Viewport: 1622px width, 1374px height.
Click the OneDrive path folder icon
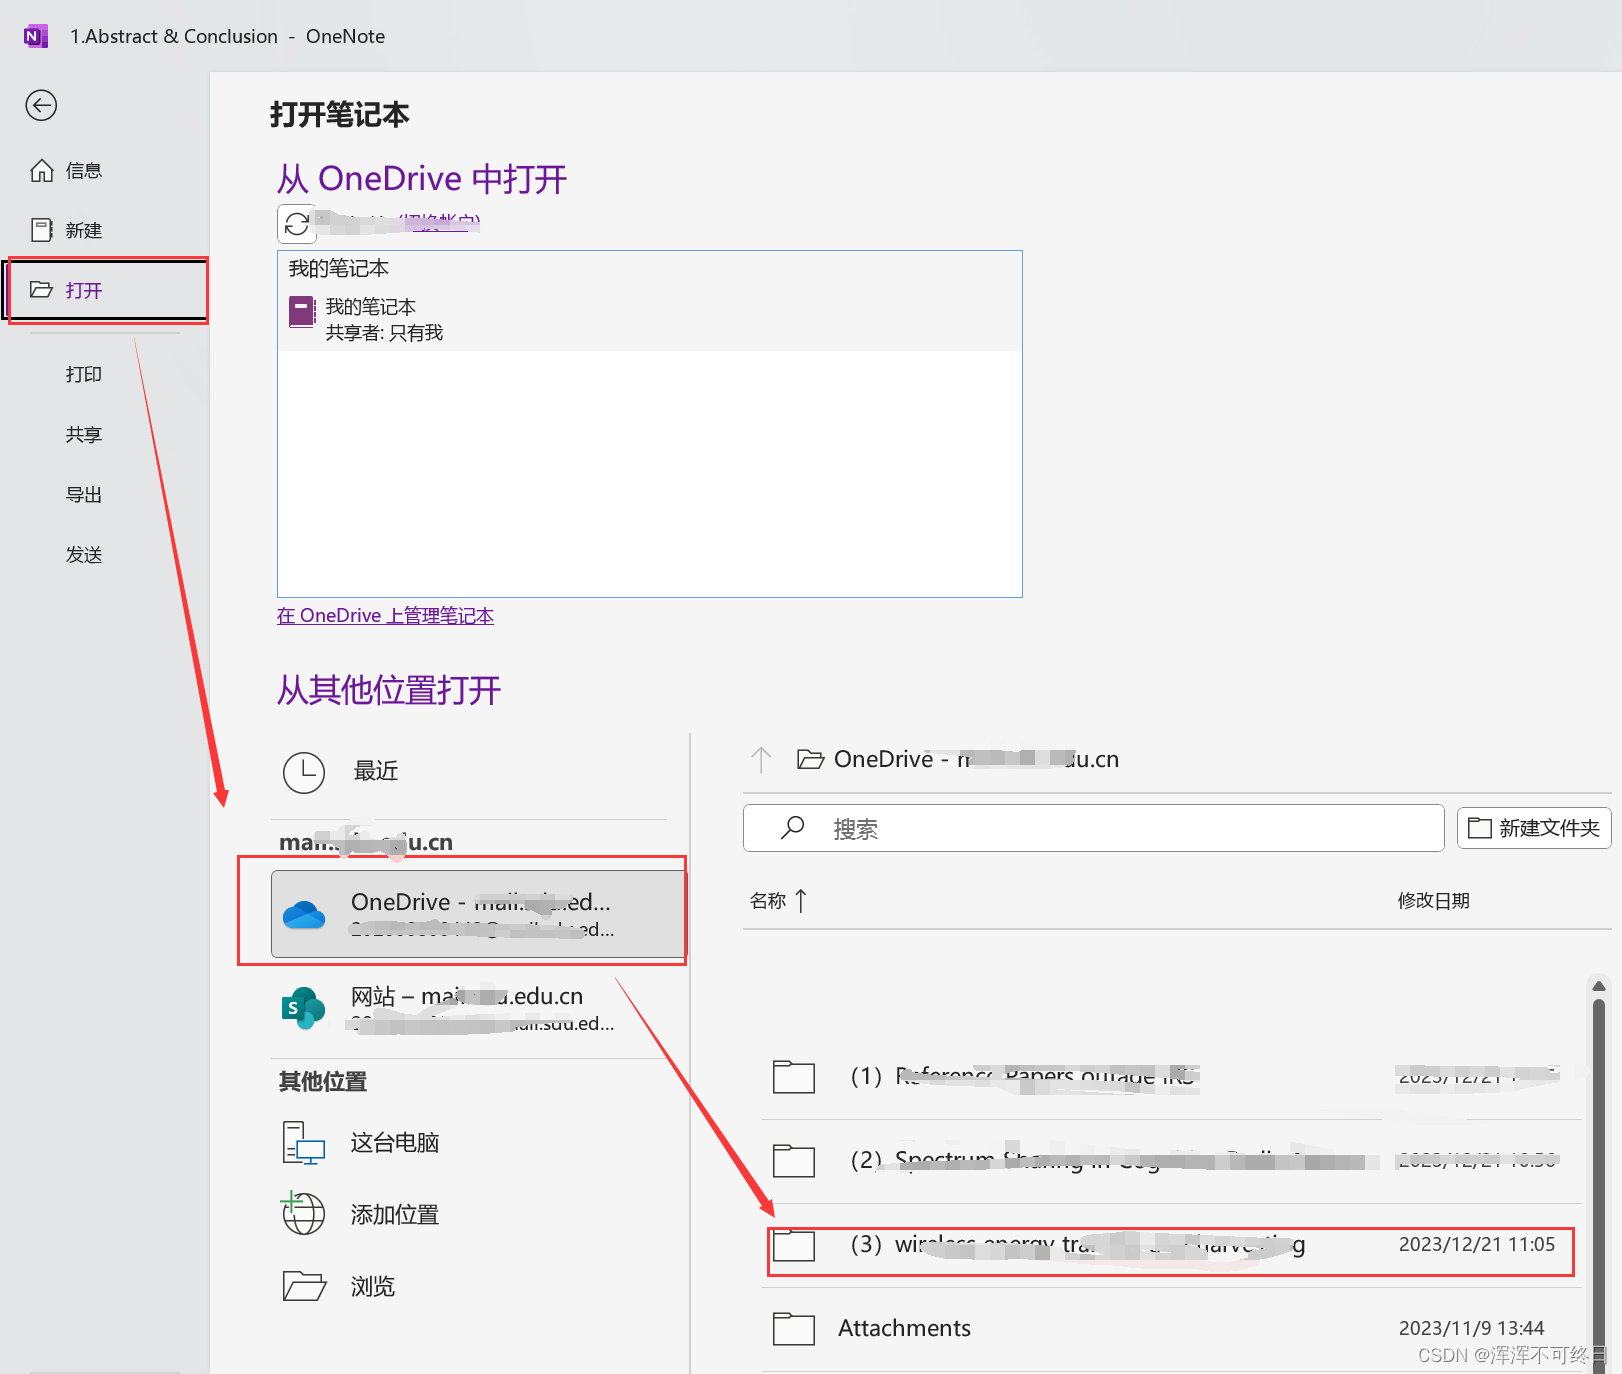tap(810, 760)
